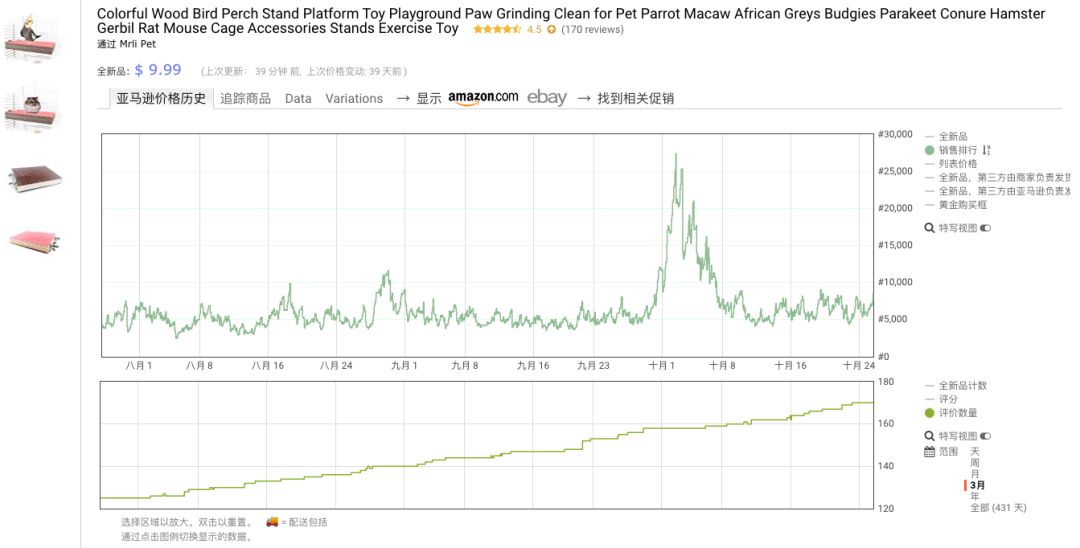Viewport: 1080px width, 548px height.
Task: Toggle the 销售排行 series in the legend
Action: [x=957, y=150]
